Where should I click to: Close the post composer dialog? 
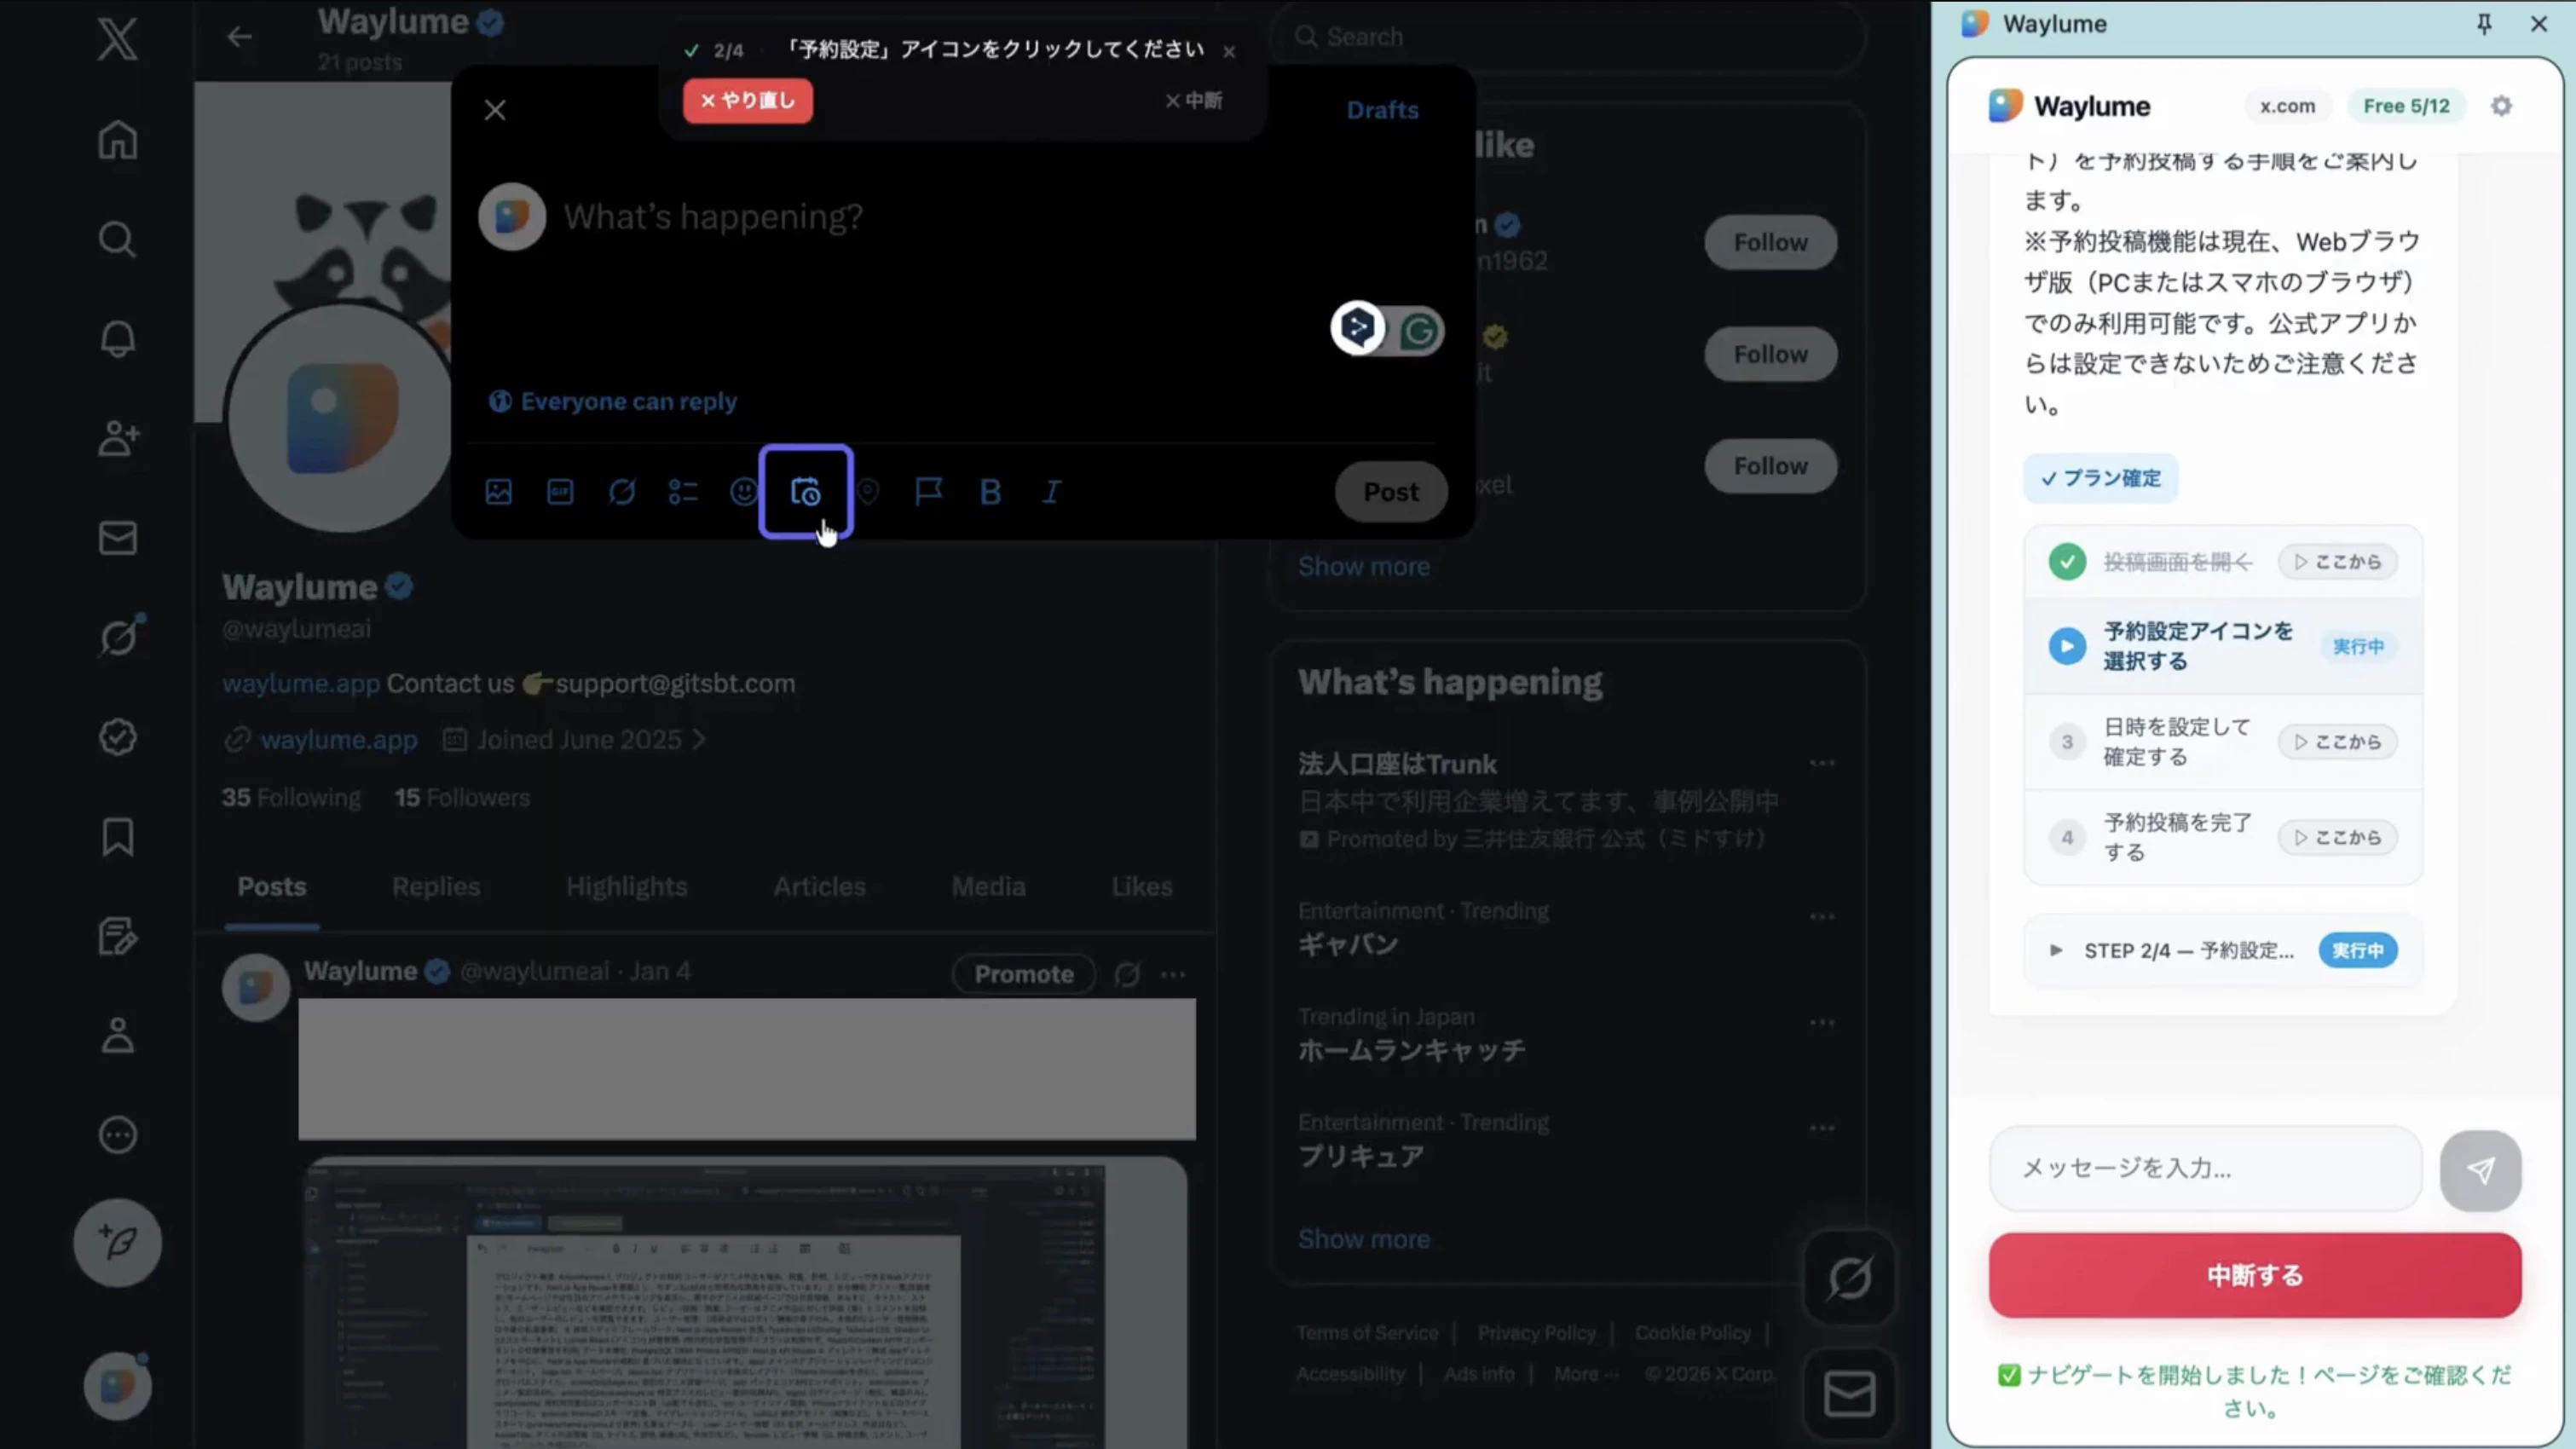pos(495,110)
